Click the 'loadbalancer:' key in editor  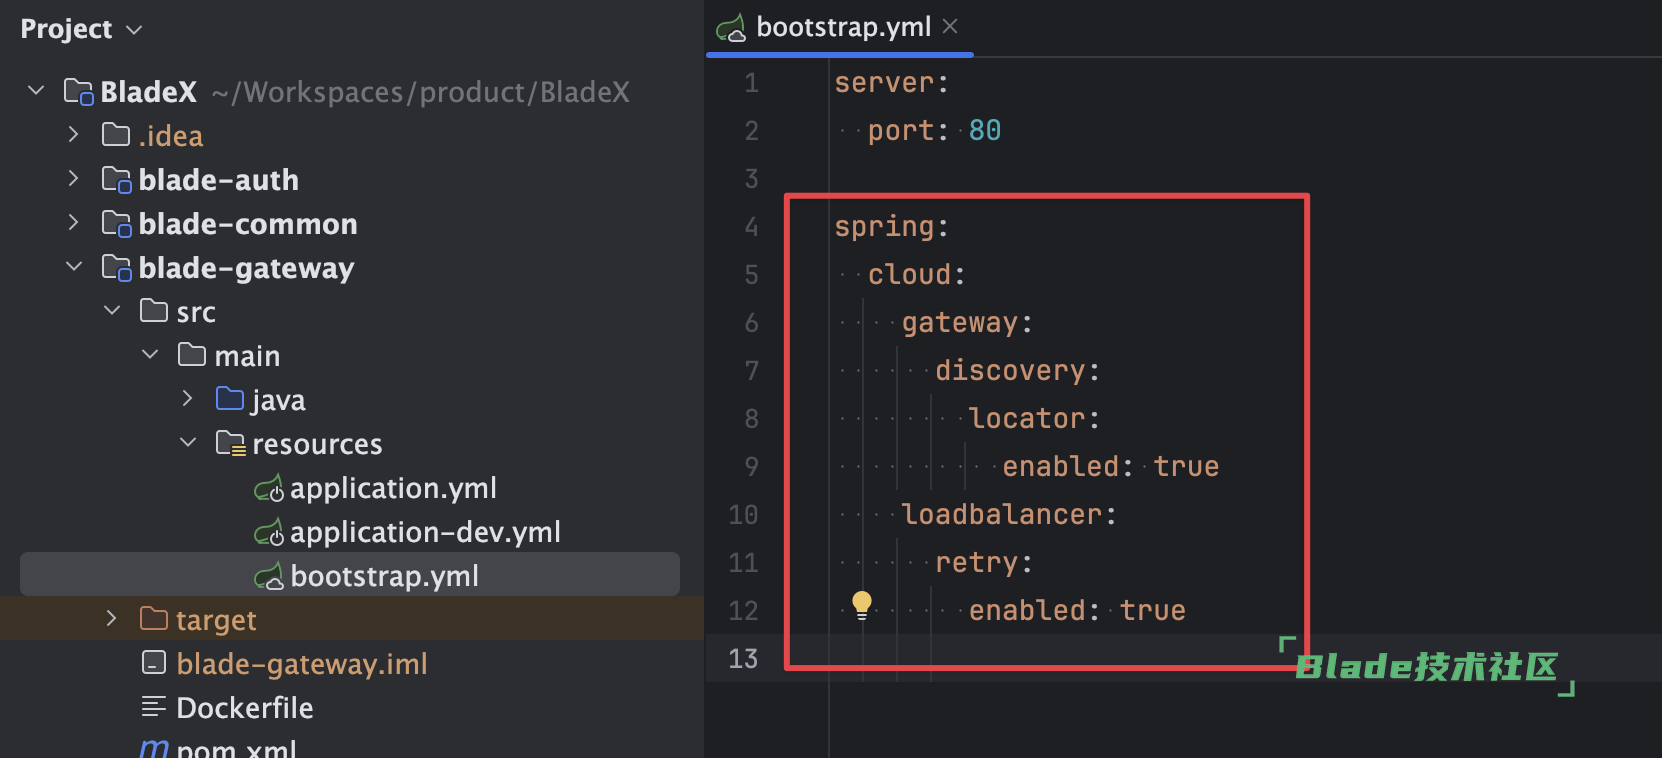1009,515
